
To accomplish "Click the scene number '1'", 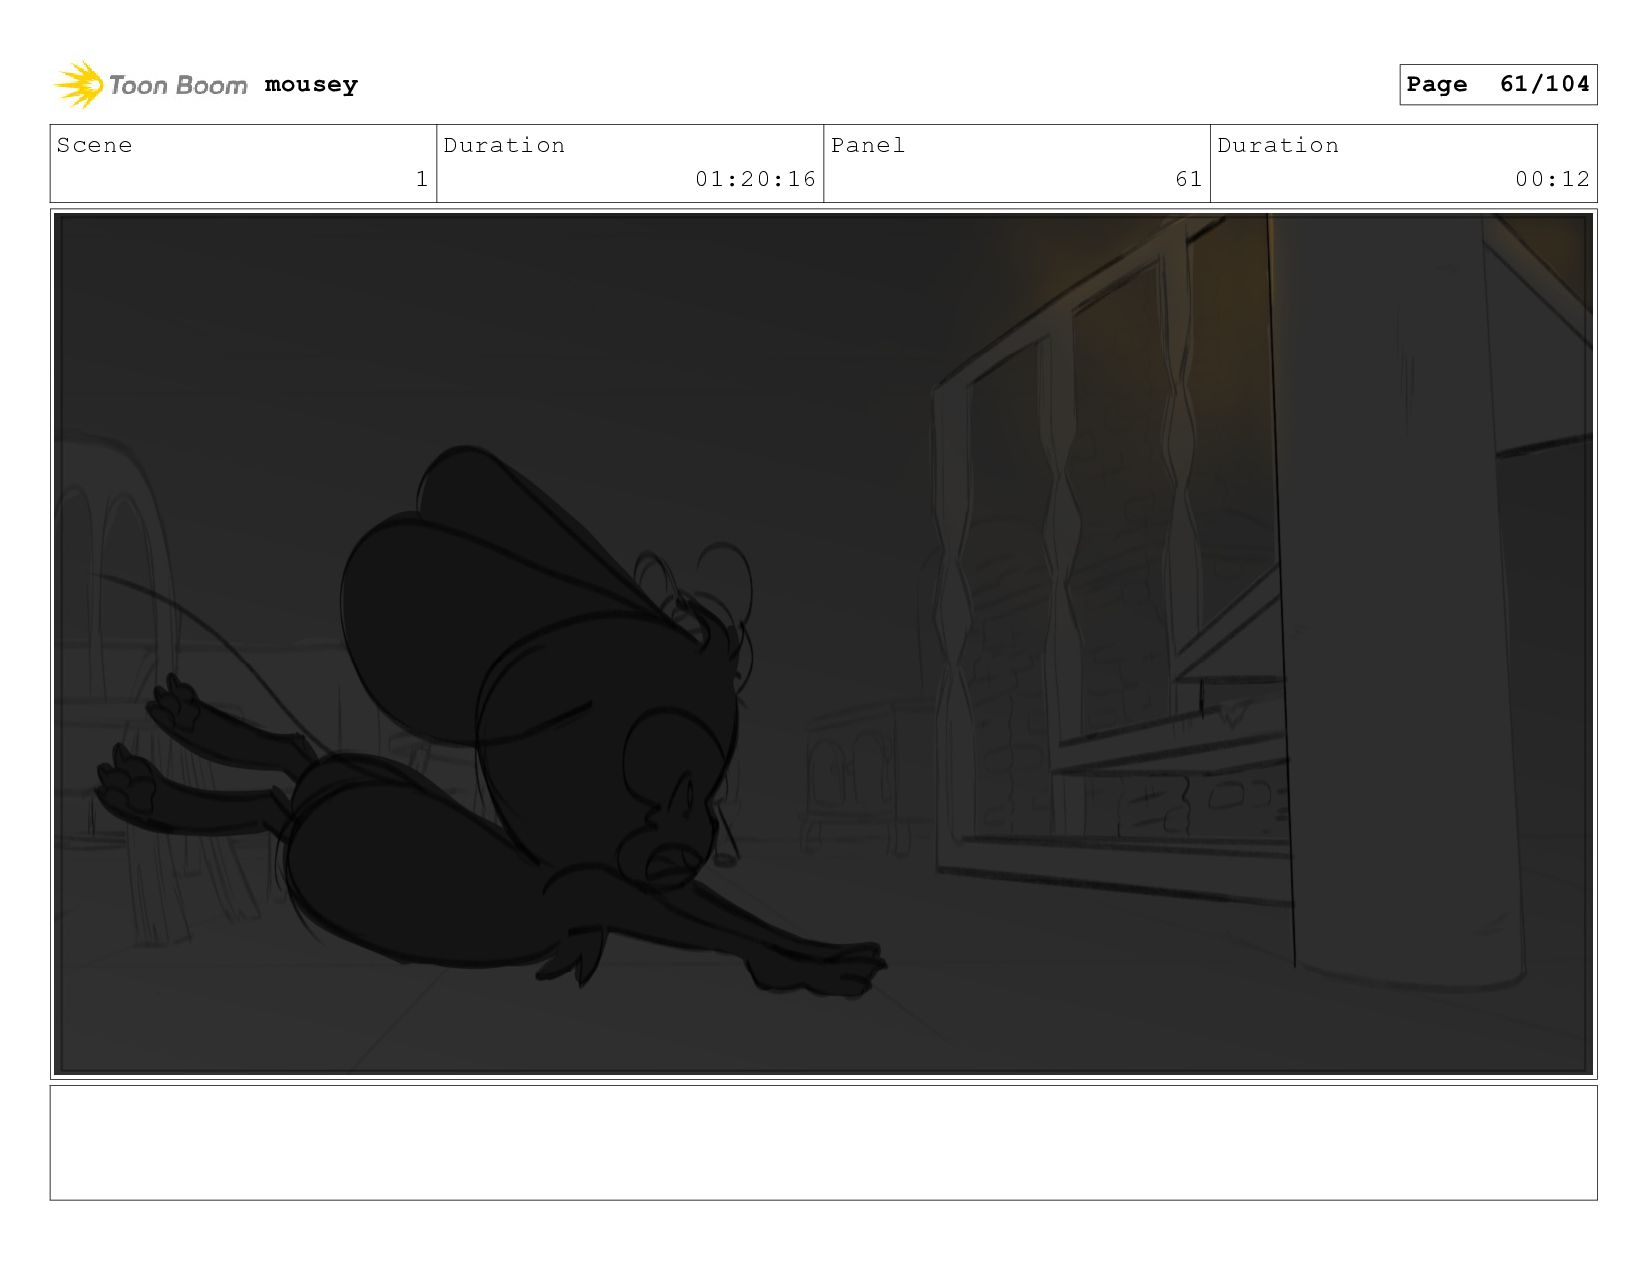I will point(422,179).
